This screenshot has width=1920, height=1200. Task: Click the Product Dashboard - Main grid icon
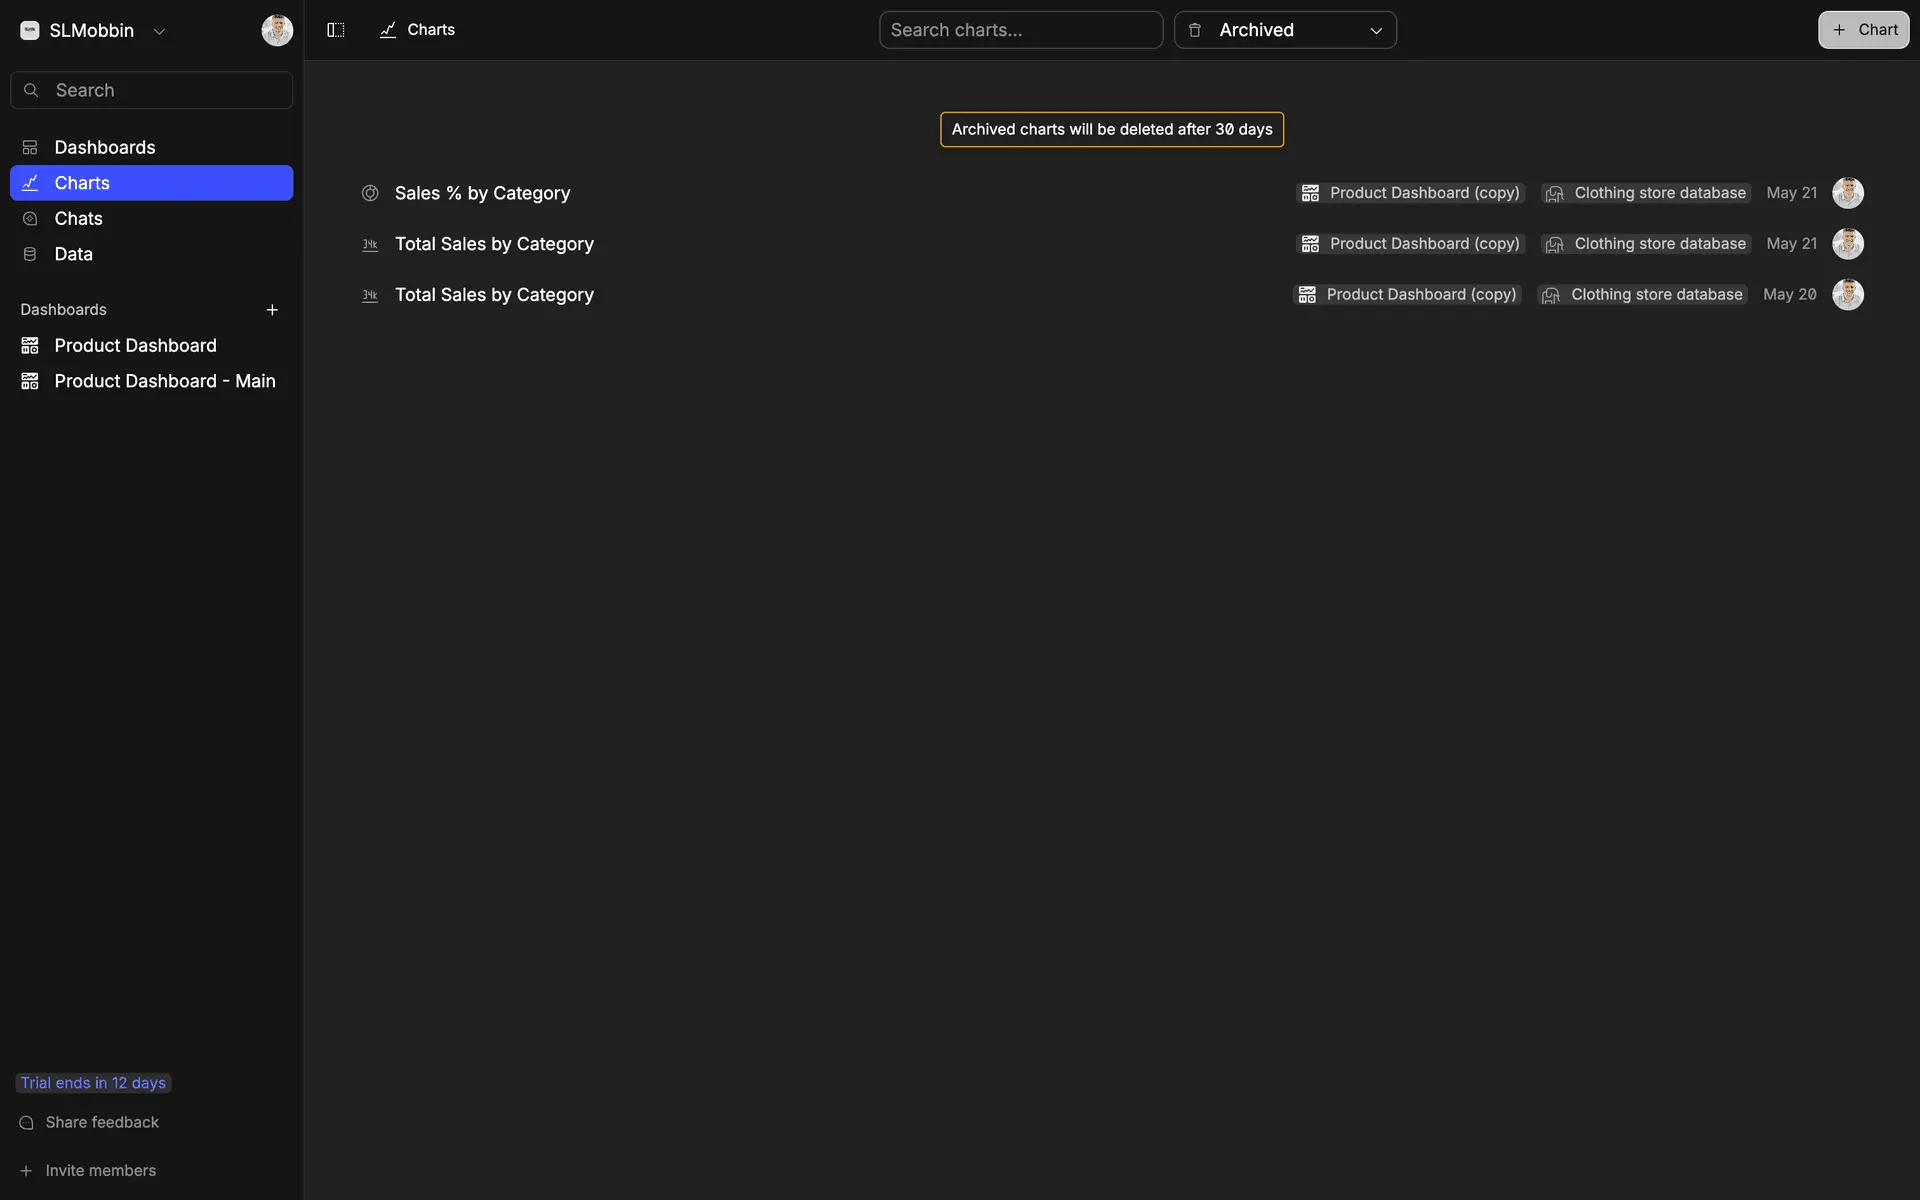pos(30,381)
